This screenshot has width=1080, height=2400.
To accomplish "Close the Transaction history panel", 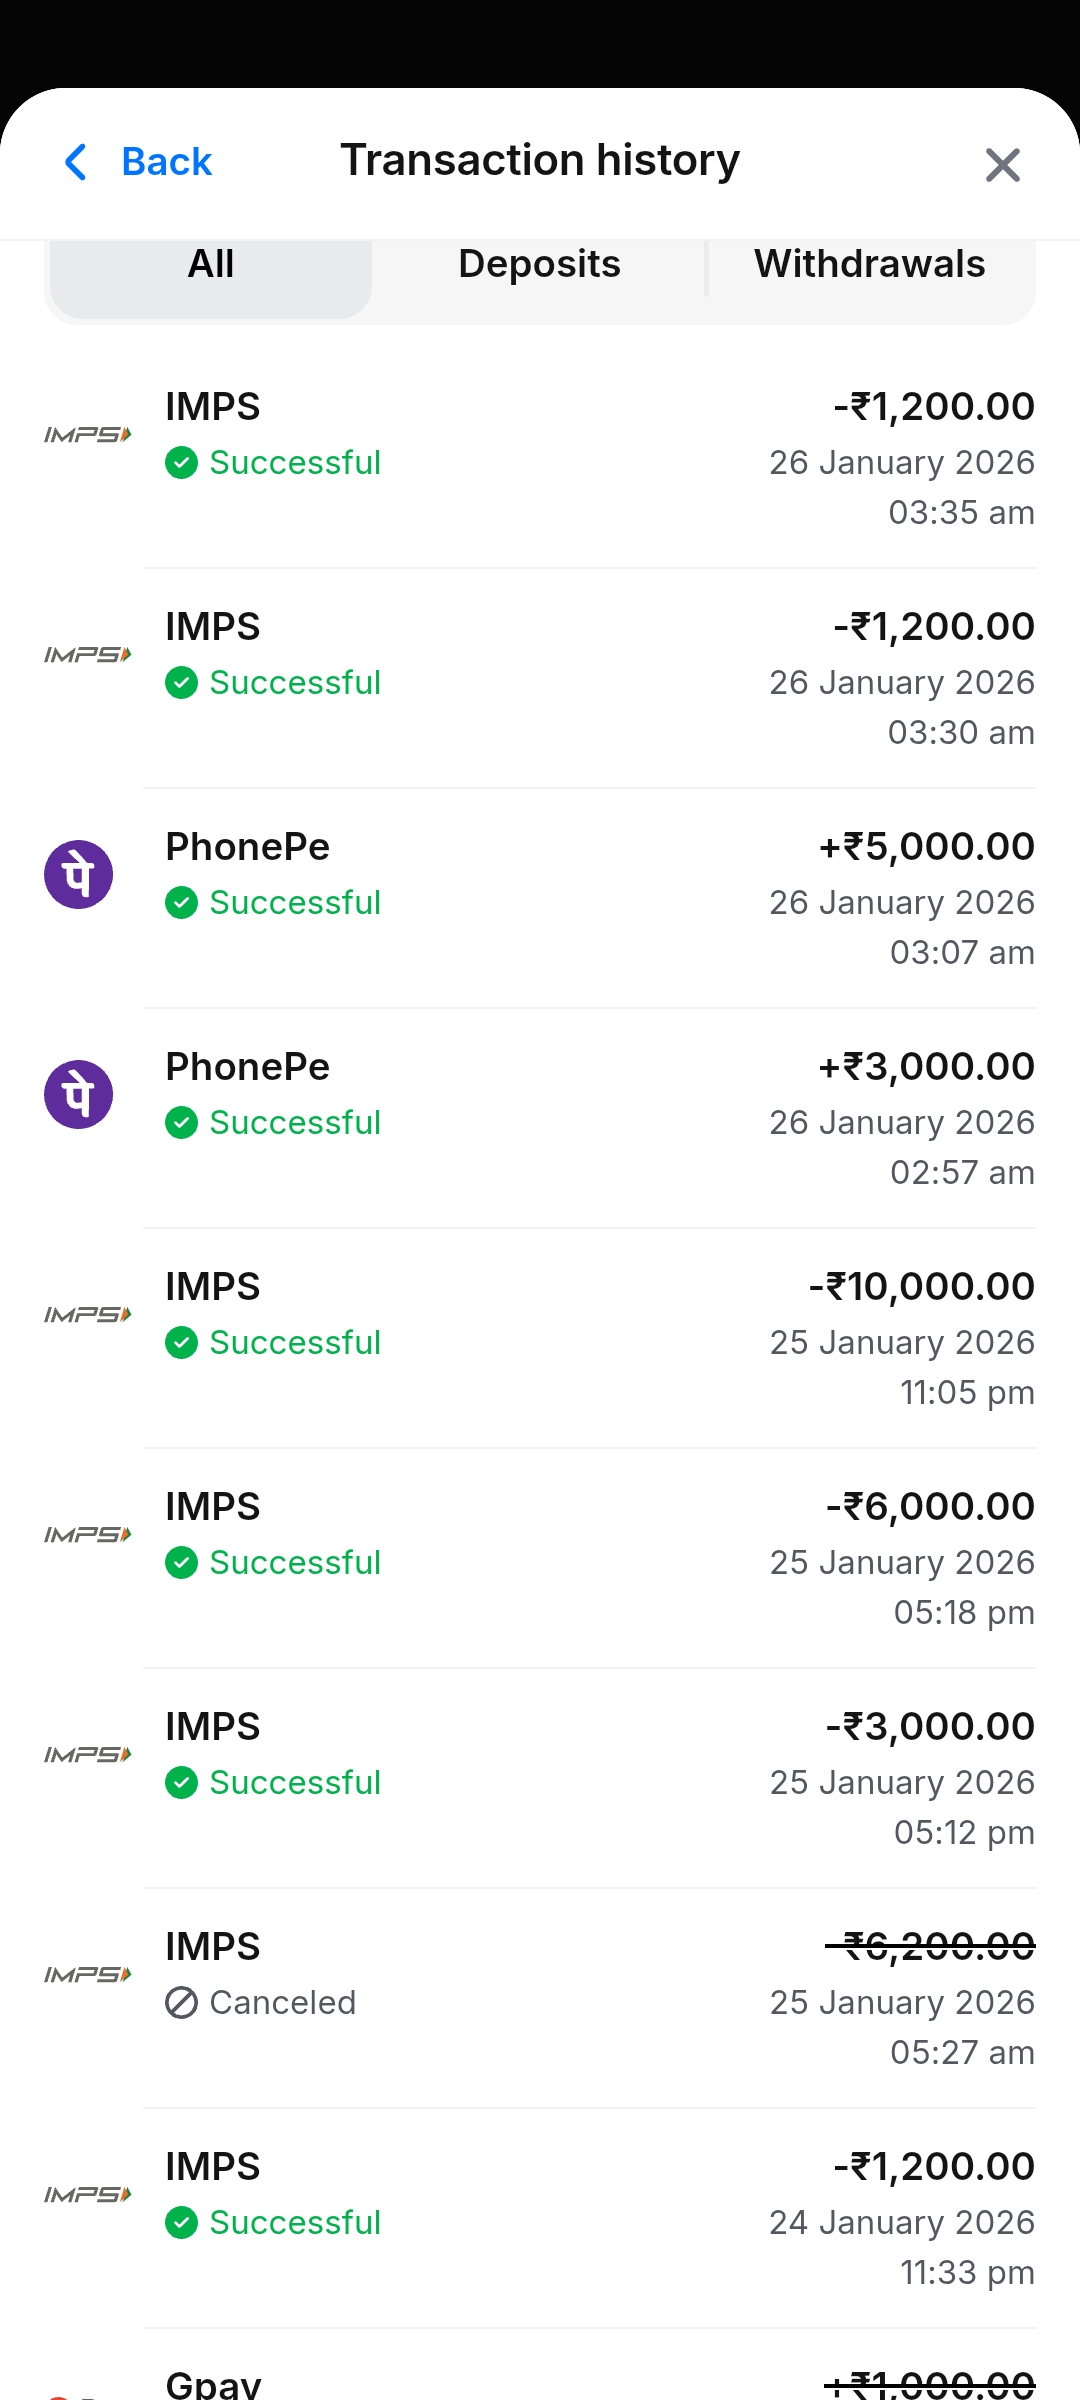I will (x=1002, y=165).
